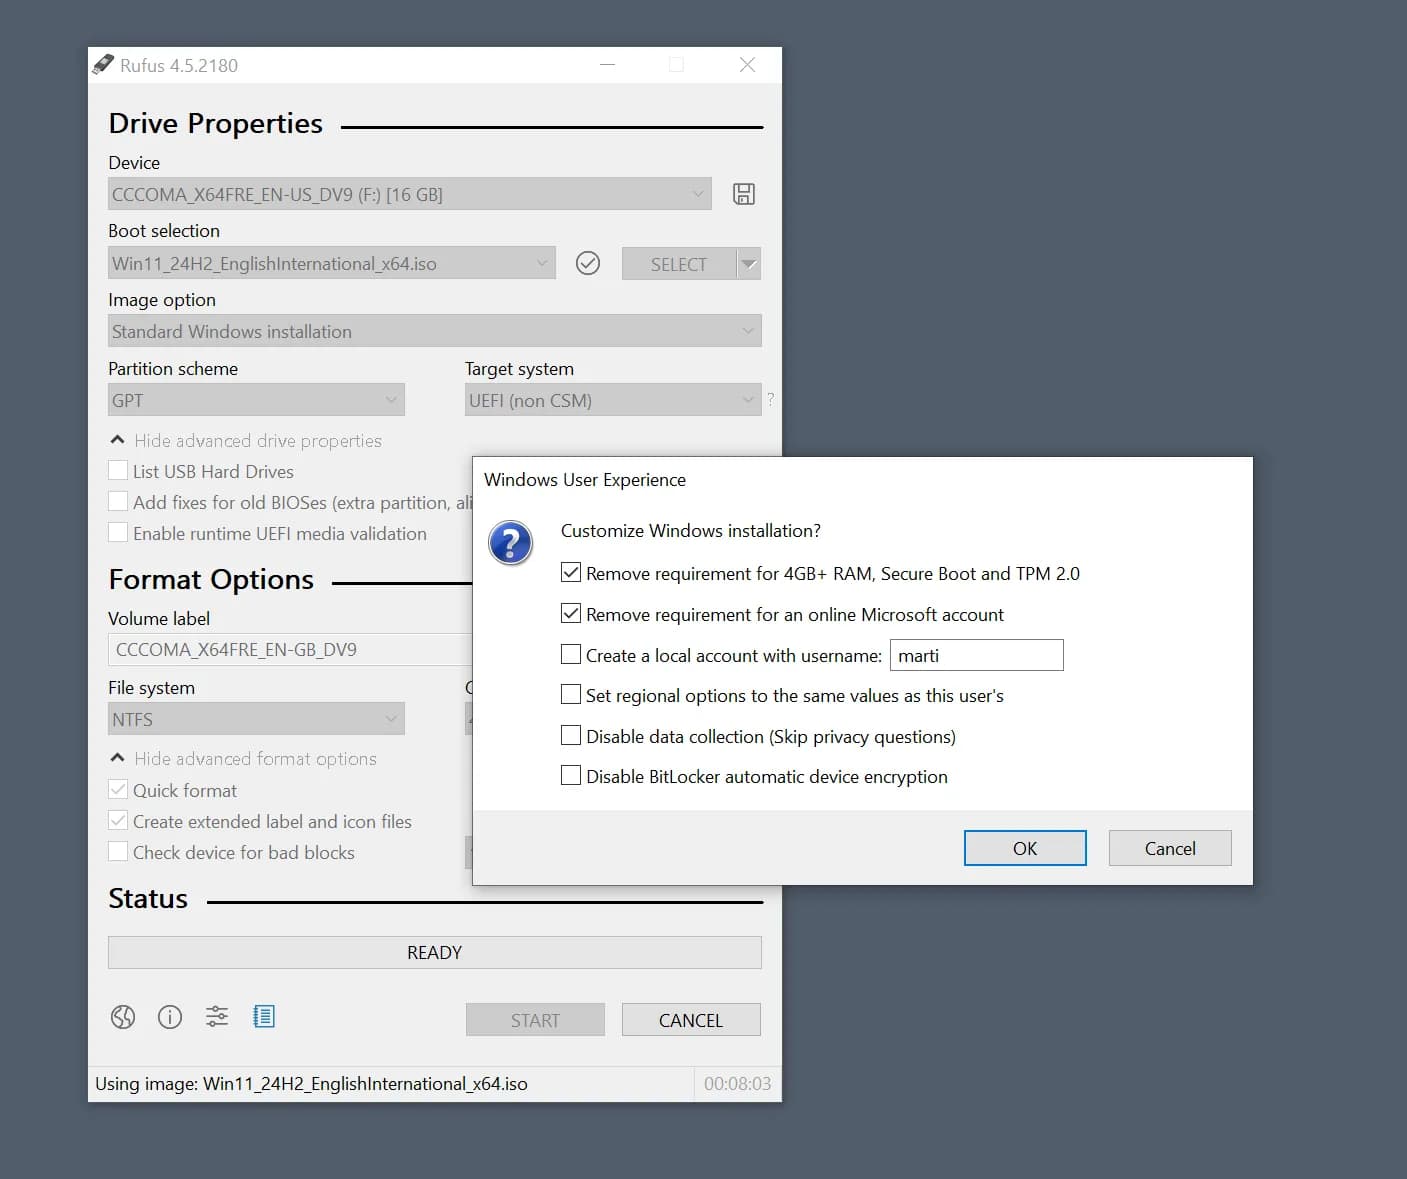Minimize the Rufus window
1407x1179 pixels.
pos(607,65)
